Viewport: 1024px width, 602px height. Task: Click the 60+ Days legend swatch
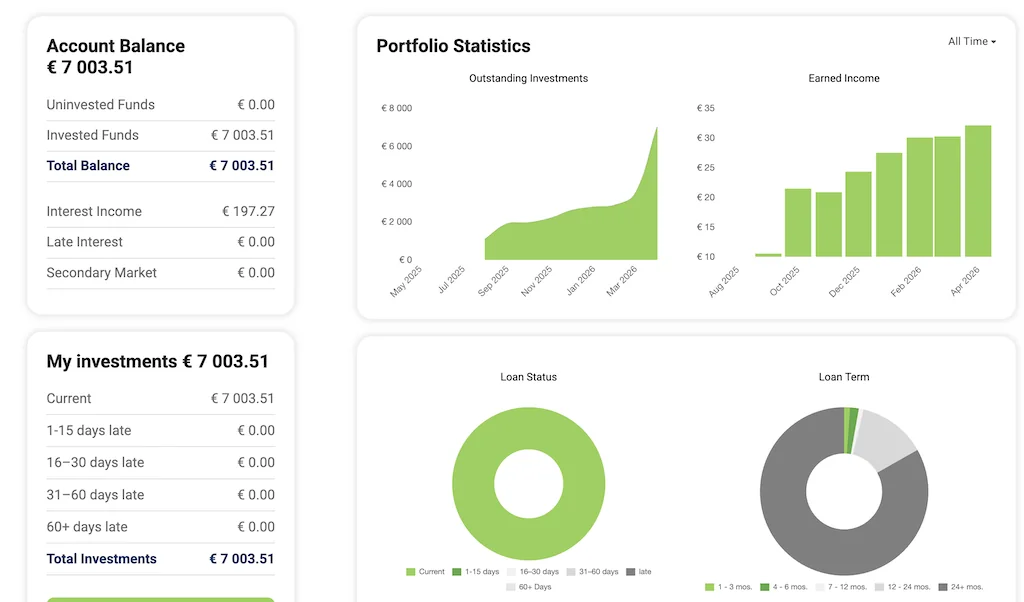(x=511, y=587)
